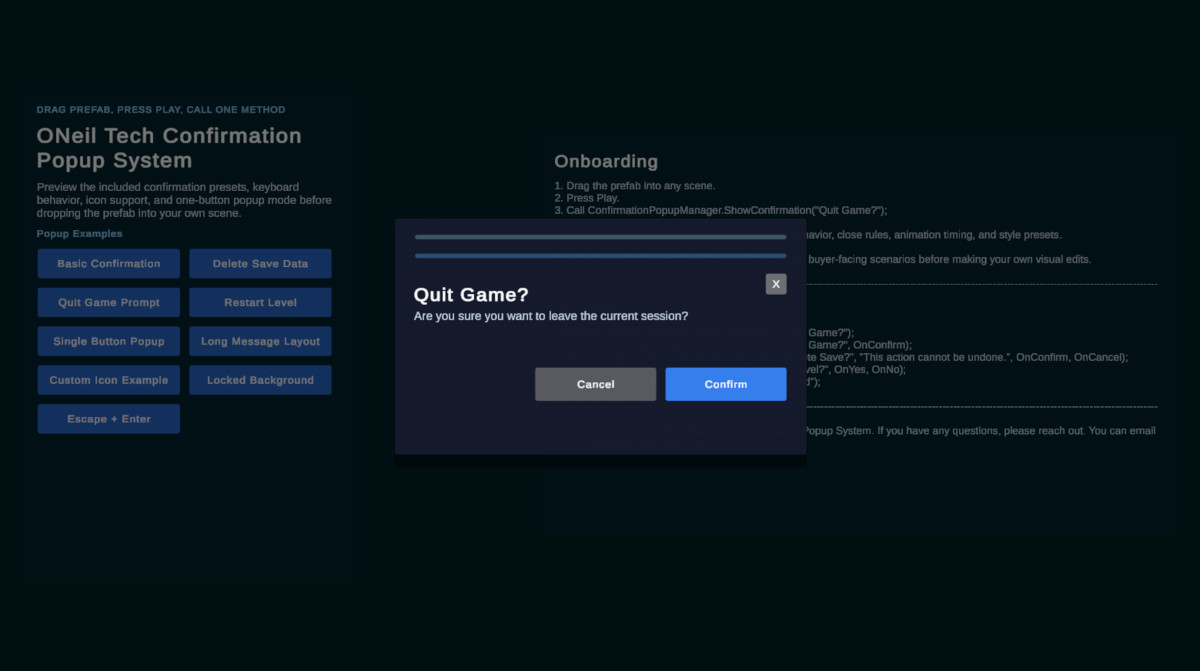This screenshot has height=671, width=1200.
Task: Open the Single Button Popup example
Action: click(109, 341)
